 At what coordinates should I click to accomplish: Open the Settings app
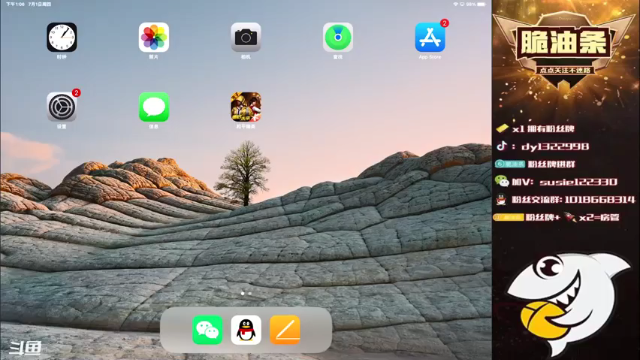(x=62, y=107)
